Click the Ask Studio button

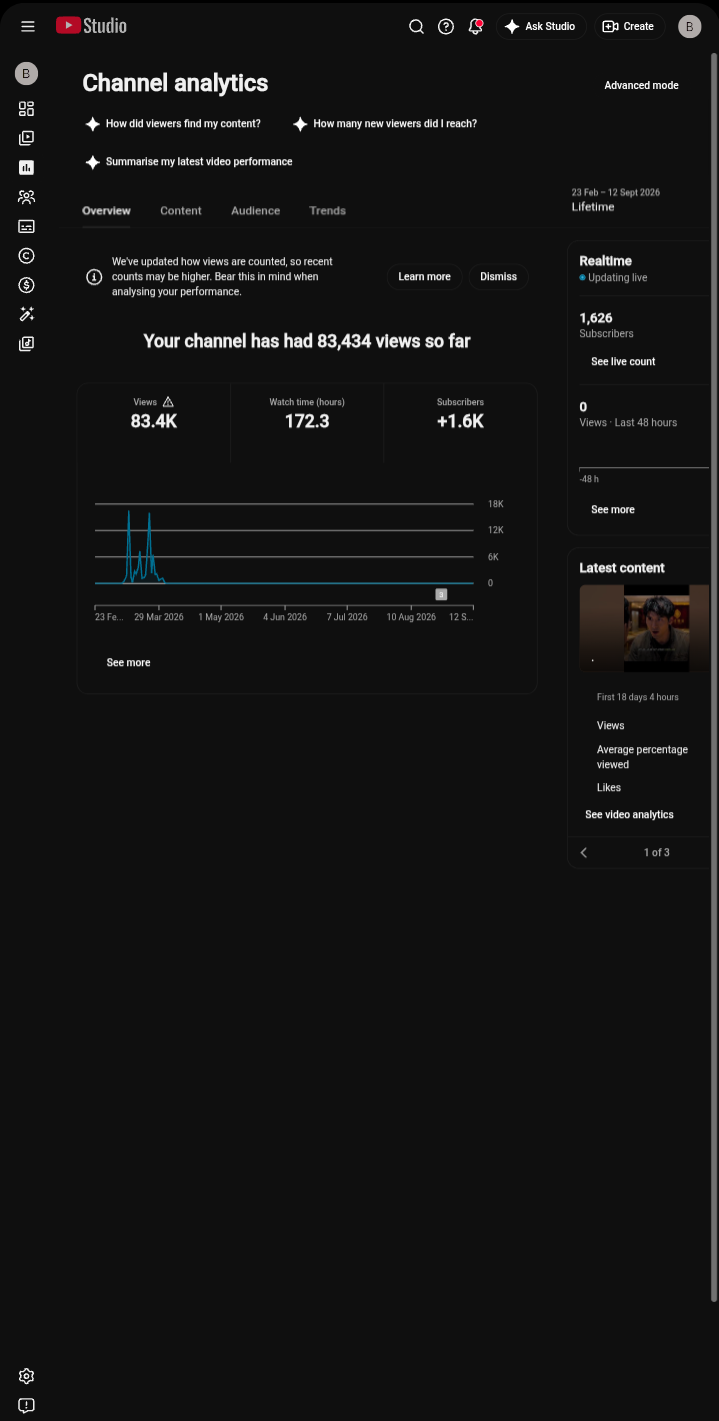tap(541, 27)
